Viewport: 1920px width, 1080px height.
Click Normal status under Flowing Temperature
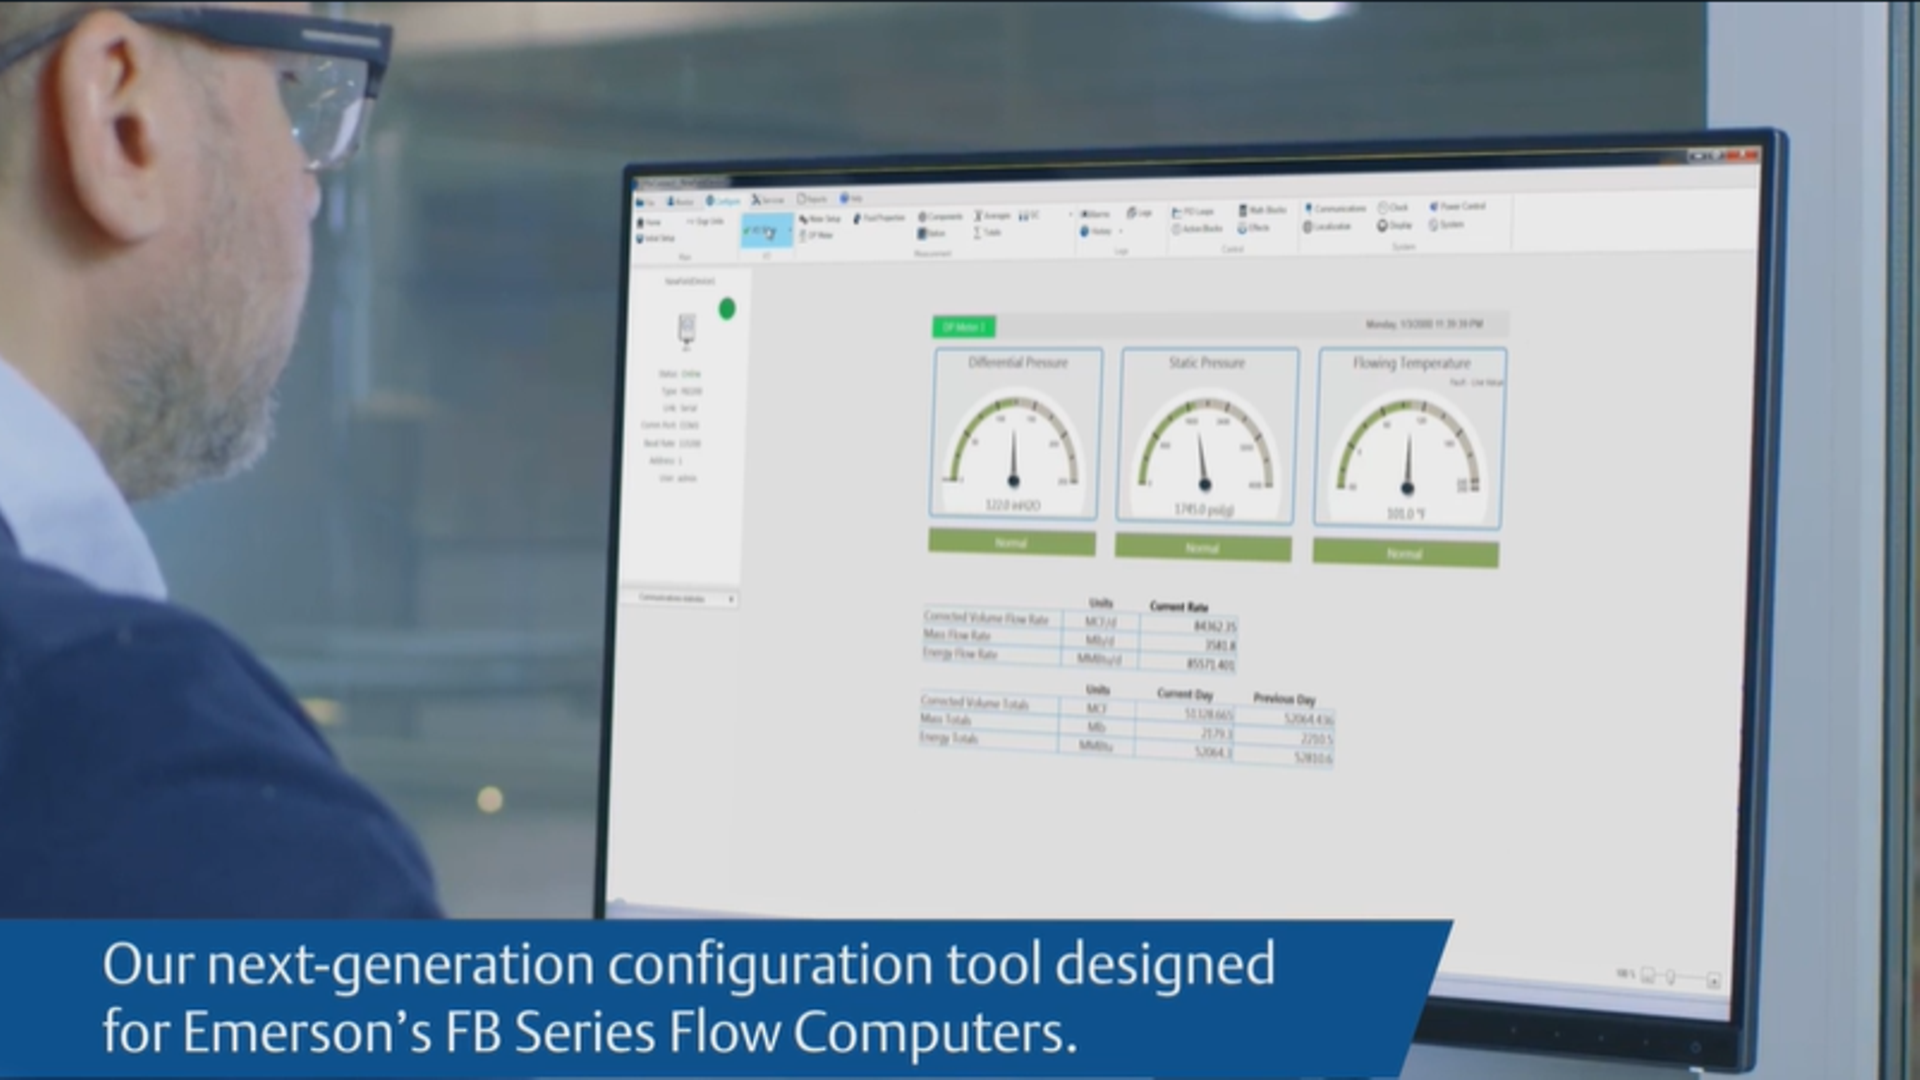pyautogui.click(x=1405, y=553)
